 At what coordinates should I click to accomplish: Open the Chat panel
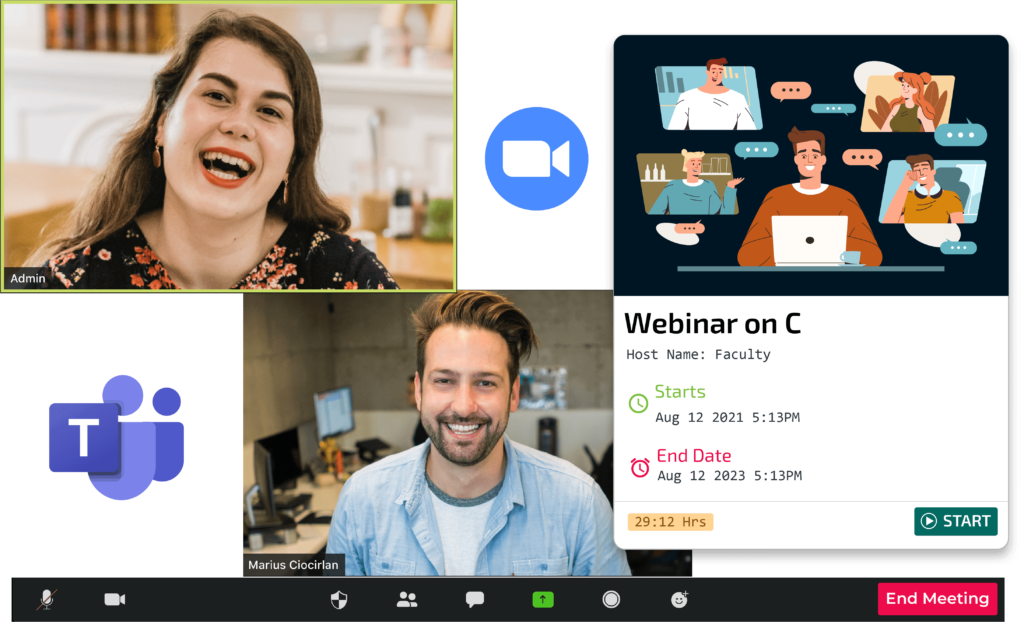tap(475, 599)
